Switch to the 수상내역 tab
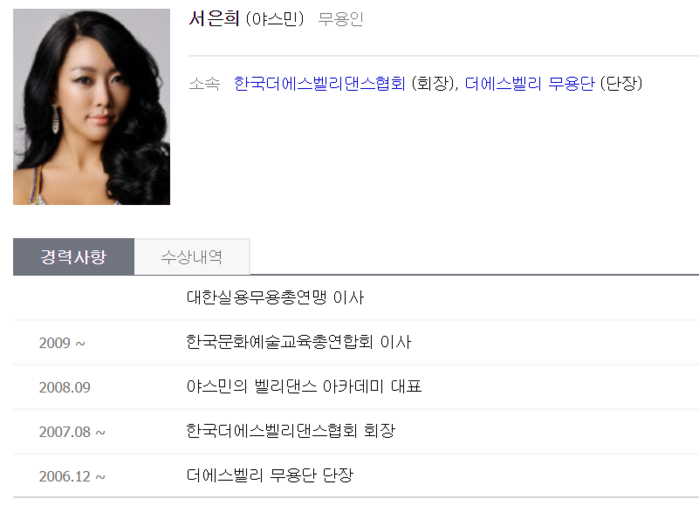The width and height of the screenshot is (699, 519). (x=192, y=257)
